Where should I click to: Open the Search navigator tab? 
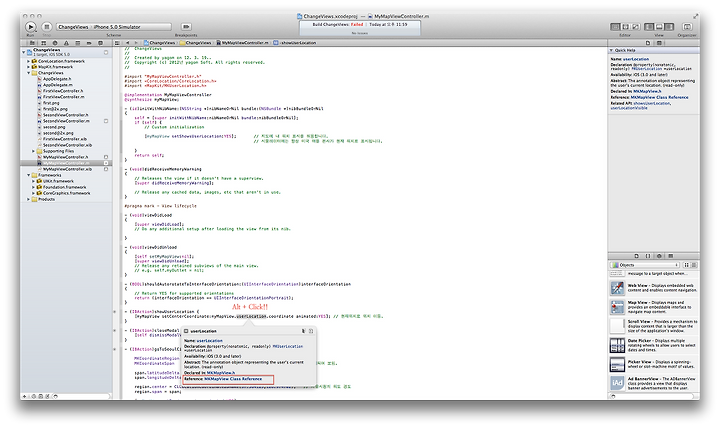coord(55,43)
